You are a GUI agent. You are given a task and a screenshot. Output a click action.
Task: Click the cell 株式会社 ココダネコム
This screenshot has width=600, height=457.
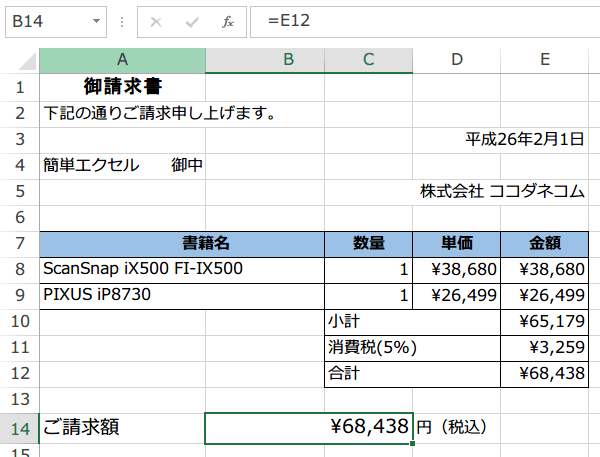click(545, 191)
